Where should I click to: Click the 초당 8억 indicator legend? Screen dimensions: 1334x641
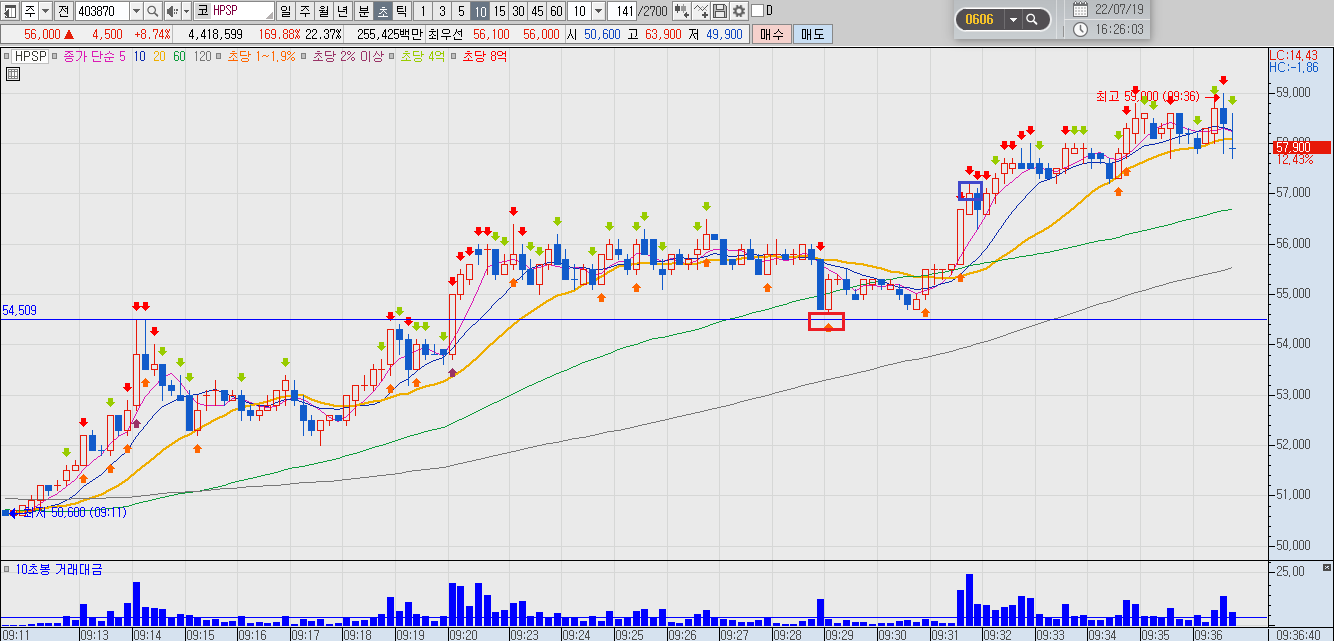coord(484,56)
